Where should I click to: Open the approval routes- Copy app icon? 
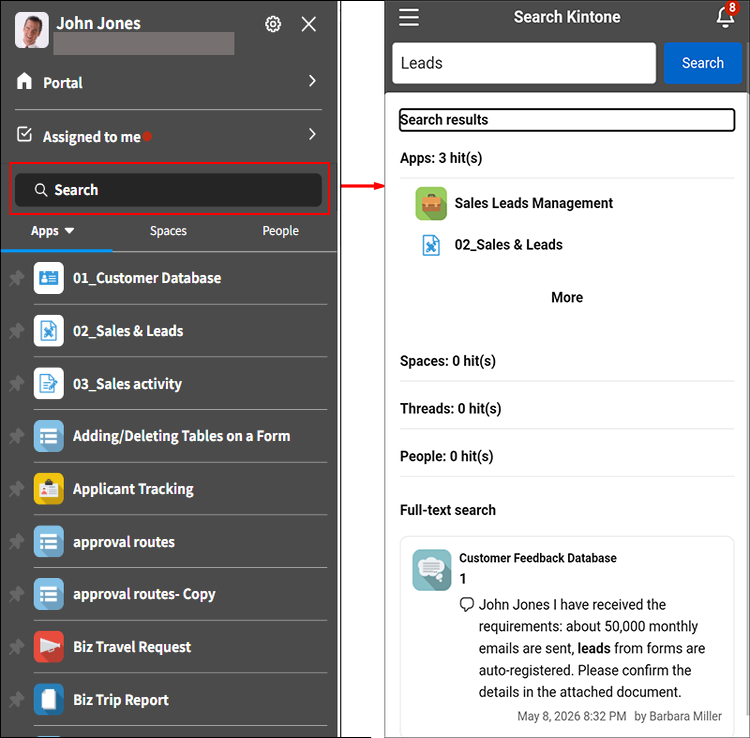[x=49, y=594]
